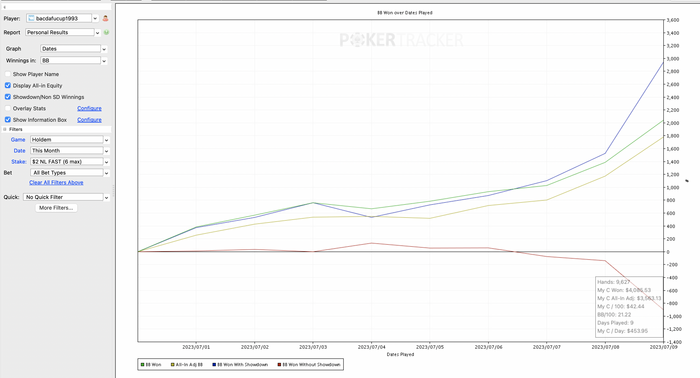Click the green refresh icon beside Report
The image size is (700, 378).
click(x=106, y=32)
